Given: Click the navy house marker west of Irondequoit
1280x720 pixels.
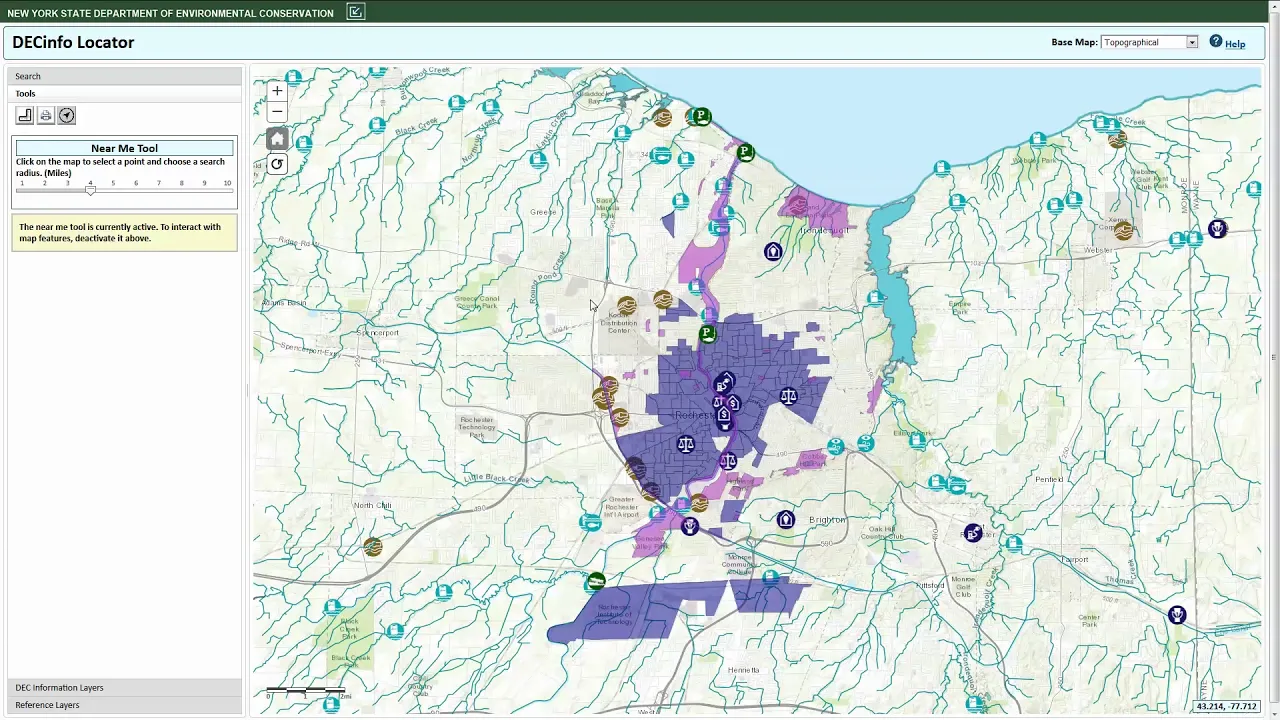Looking at the screenshot, I should [773, 251].
